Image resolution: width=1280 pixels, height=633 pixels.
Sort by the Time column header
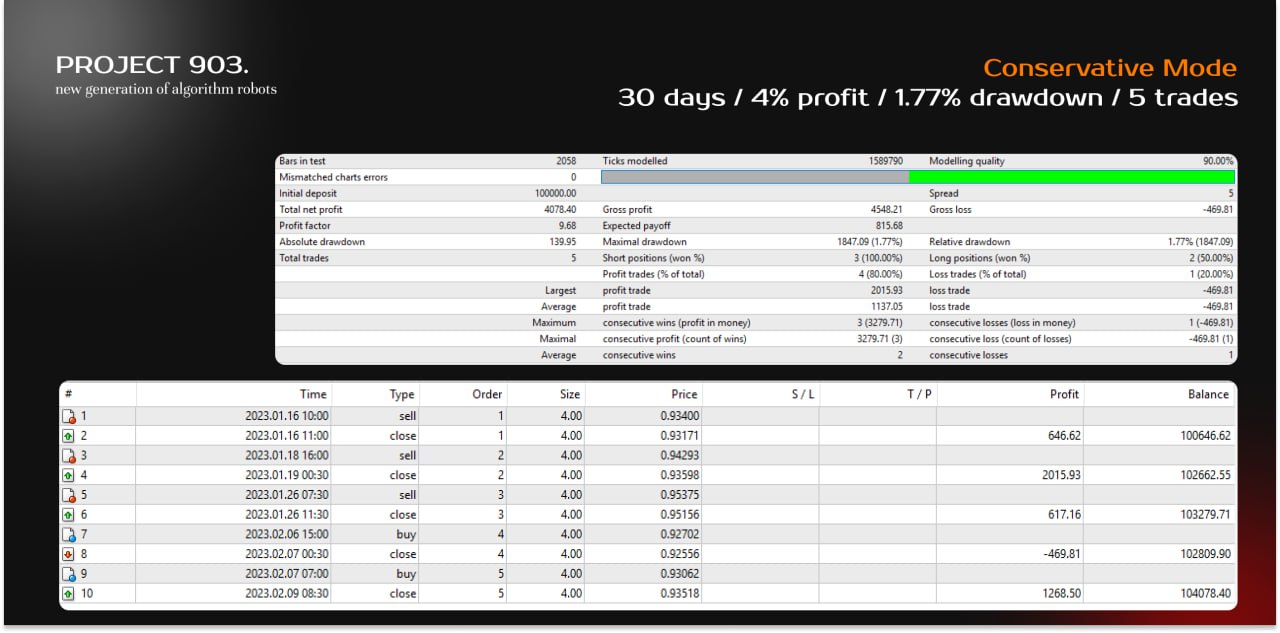tap(313, 394)
